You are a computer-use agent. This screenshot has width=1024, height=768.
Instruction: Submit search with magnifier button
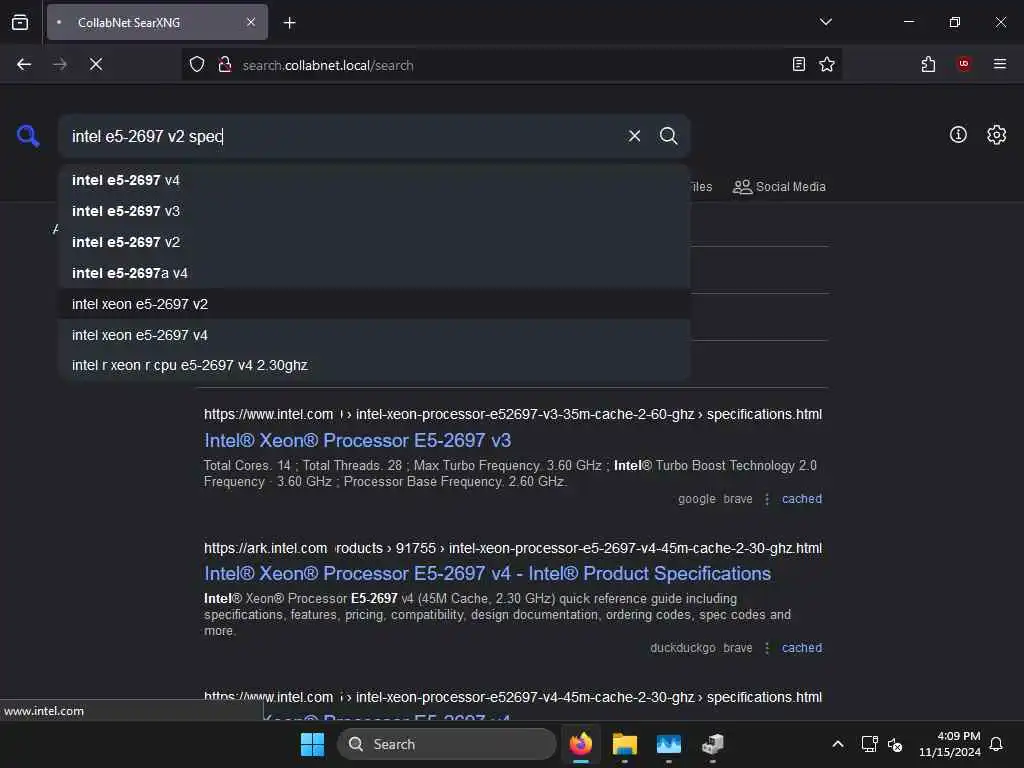(668, 136)
